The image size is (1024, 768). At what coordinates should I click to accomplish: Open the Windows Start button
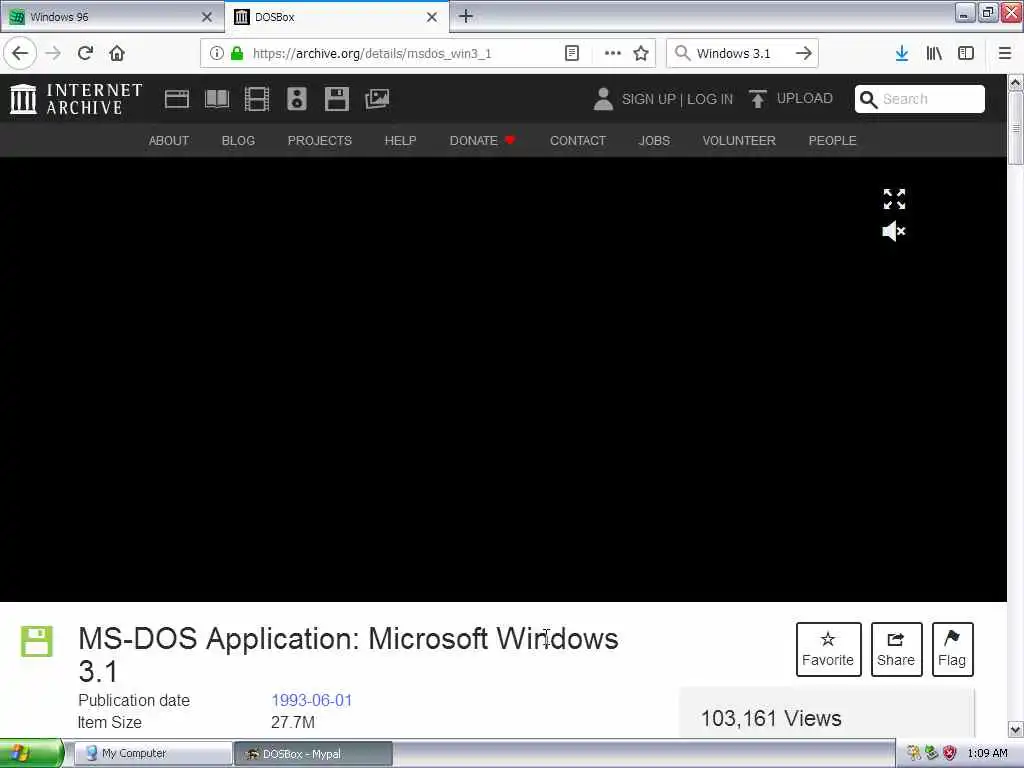pyautogui.click(x=31, y=753)
